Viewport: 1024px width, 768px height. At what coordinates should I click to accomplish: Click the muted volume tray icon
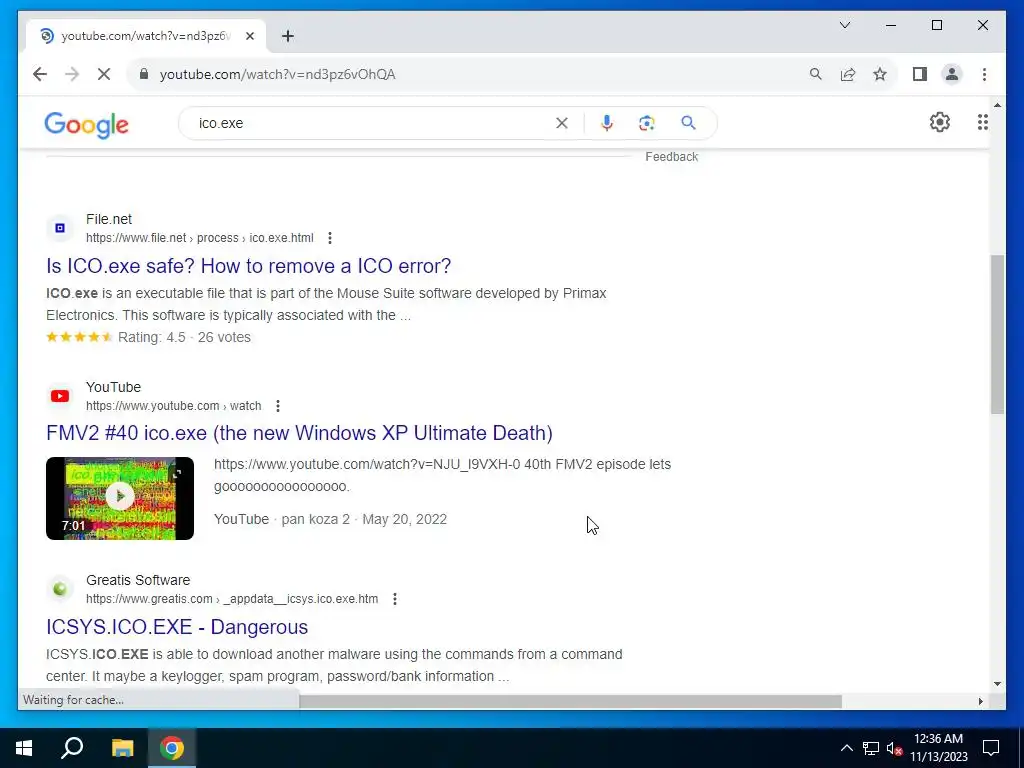click(x=894, y=748)
